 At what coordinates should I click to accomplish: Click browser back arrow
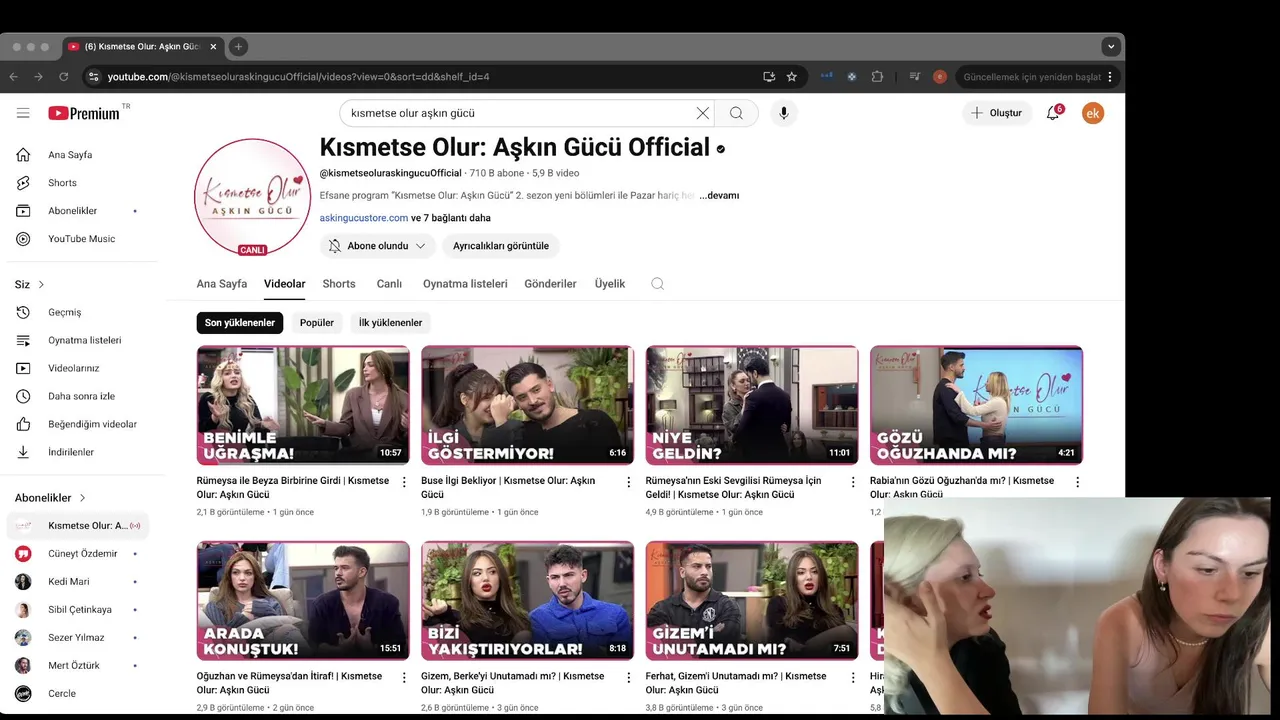[14, 77]
